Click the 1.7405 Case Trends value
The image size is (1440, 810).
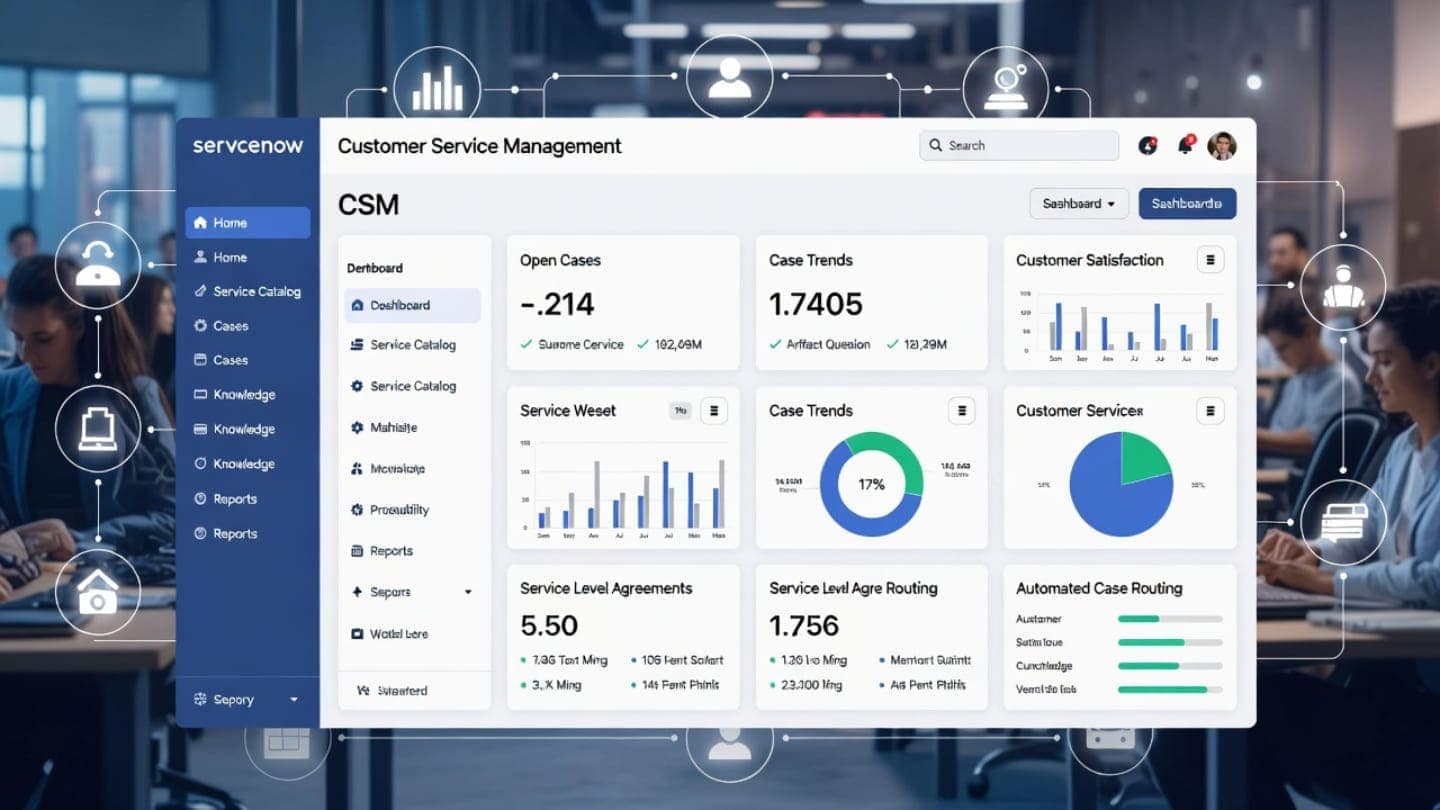[815, 304]
